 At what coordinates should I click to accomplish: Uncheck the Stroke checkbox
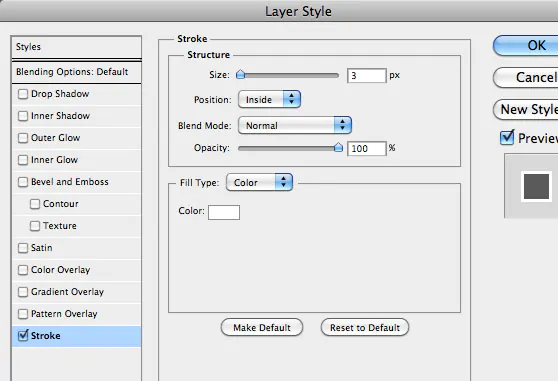pos(23,335)
